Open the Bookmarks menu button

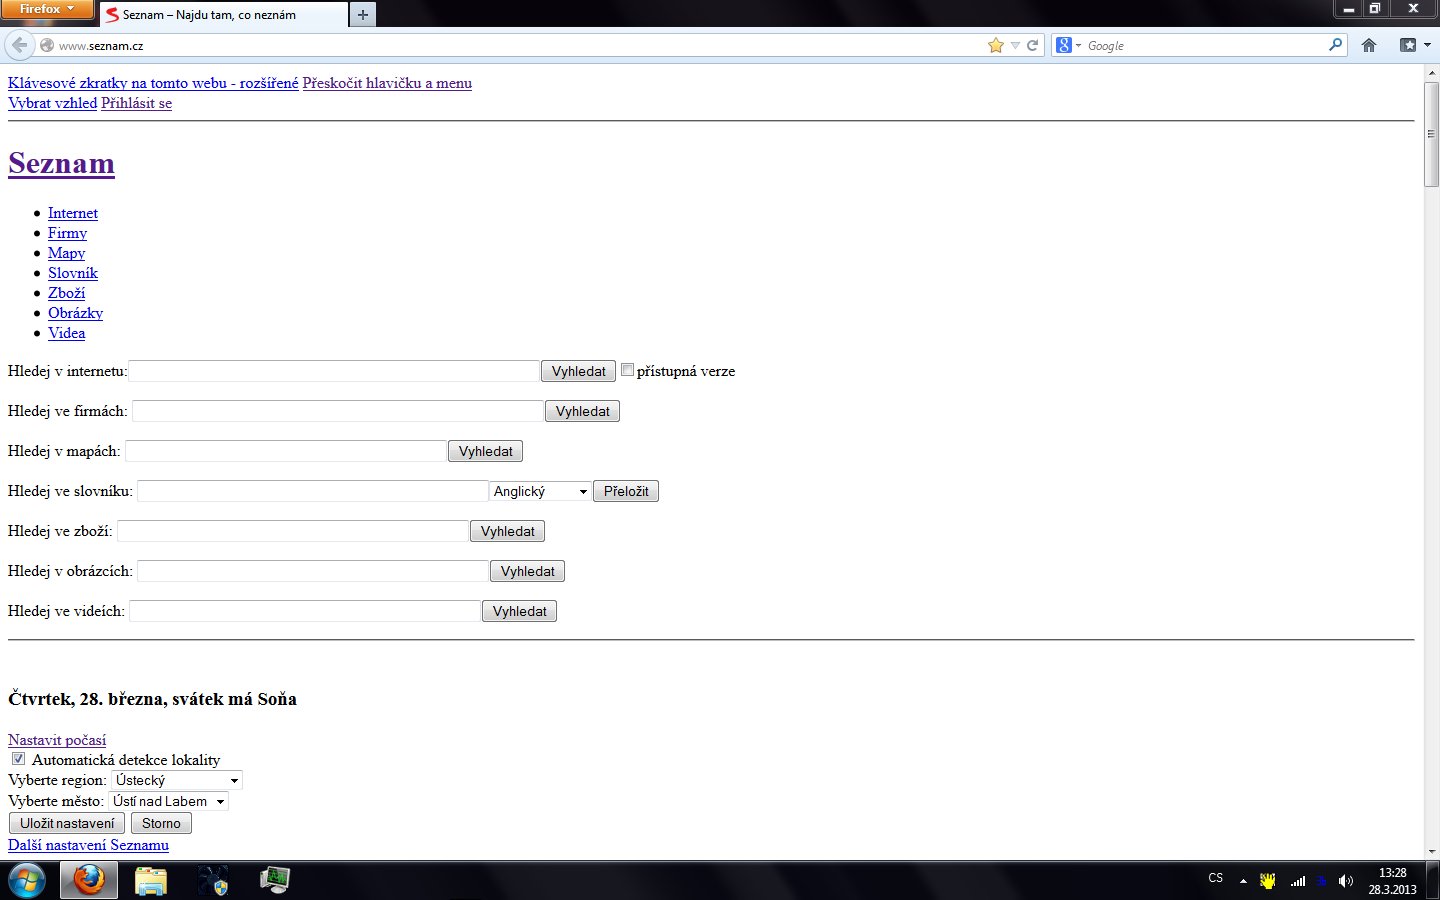pos(1414,45)
